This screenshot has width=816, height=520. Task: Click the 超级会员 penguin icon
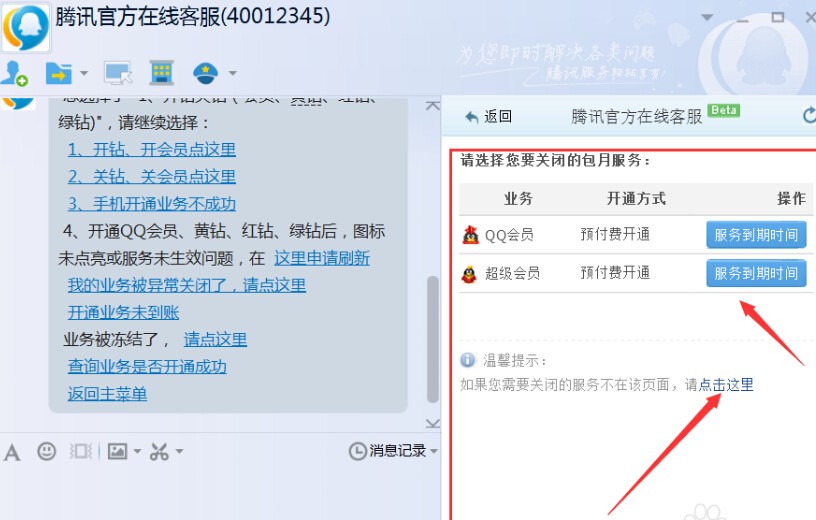pos(469,273)
